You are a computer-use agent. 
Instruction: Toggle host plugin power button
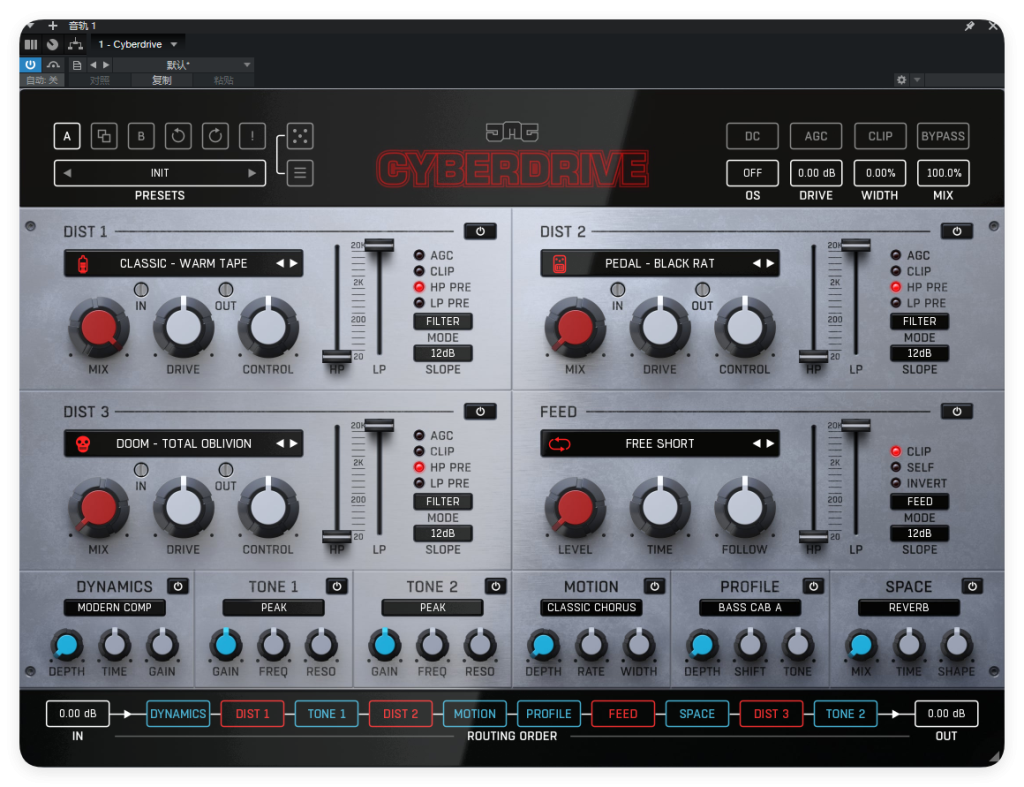click(x=30, y=65)
